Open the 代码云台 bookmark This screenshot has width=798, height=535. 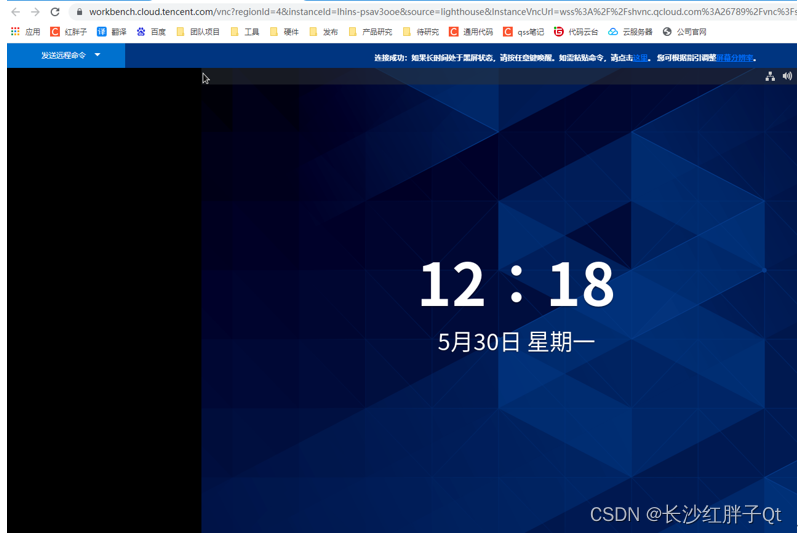(x=576, y=32)
